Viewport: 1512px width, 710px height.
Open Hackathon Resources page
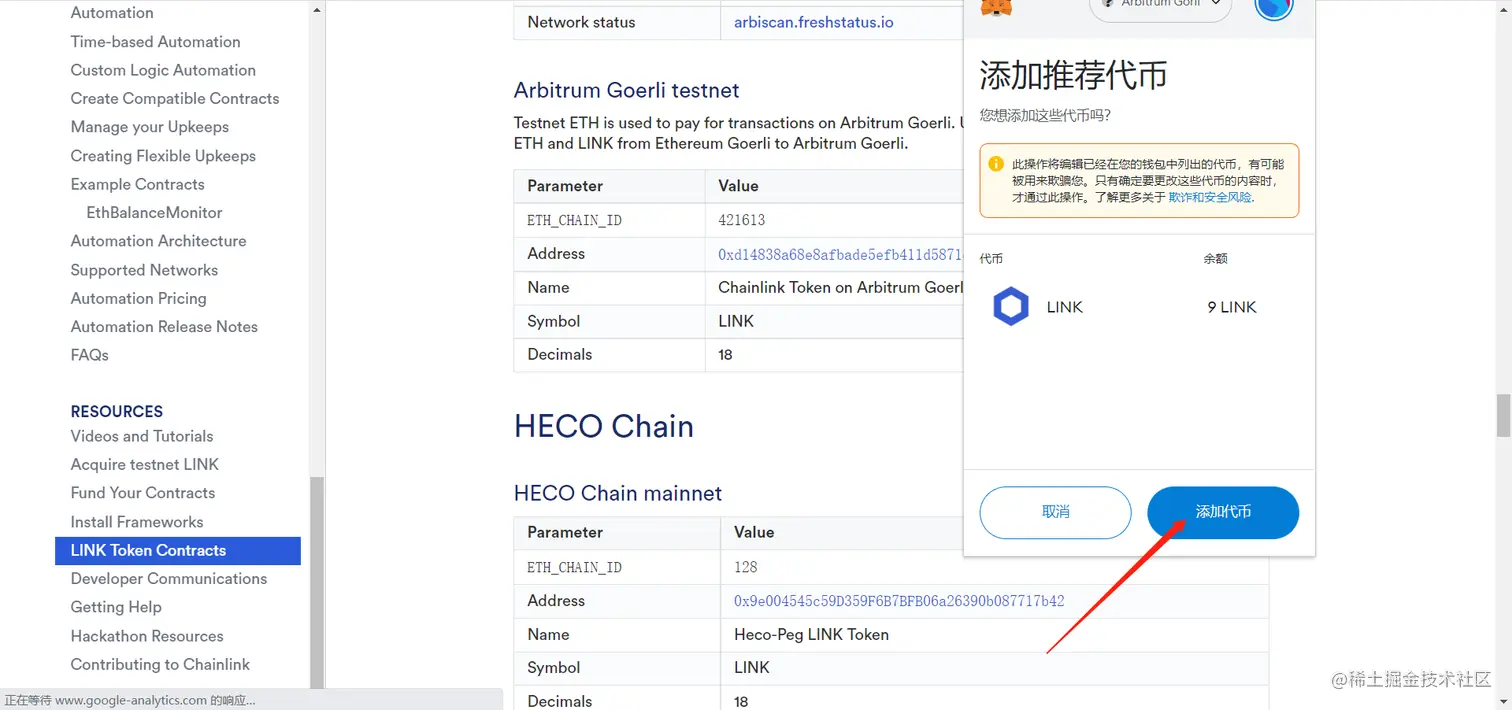pos(147,636)
